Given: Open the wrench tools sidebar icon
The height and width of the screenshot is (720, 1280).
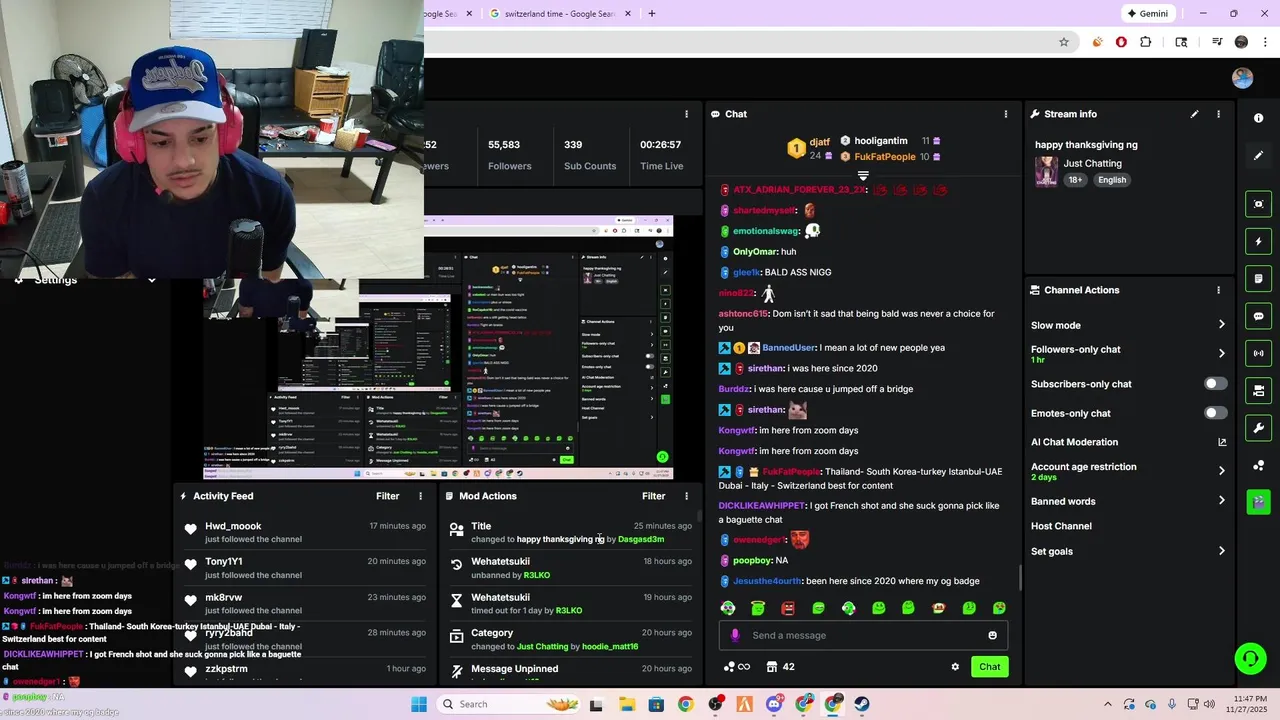Looking at the screenshot, I should pos(1258,428).
